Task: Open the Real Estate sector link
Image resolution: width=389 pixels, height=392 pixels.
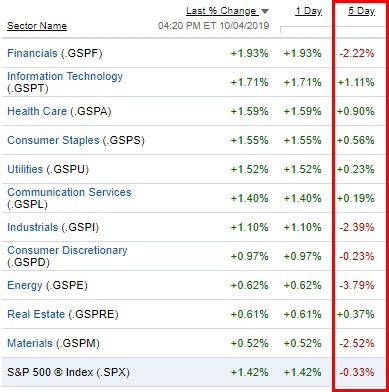Action: pos(36,314)
